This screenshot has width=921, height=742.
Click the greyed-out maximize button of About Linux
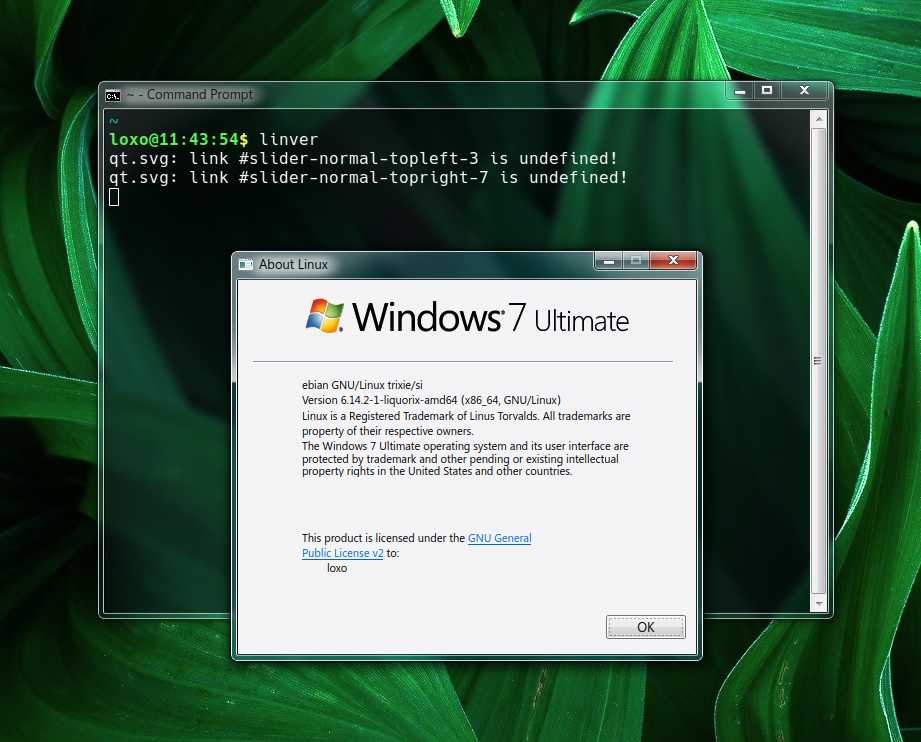[635, 261]
